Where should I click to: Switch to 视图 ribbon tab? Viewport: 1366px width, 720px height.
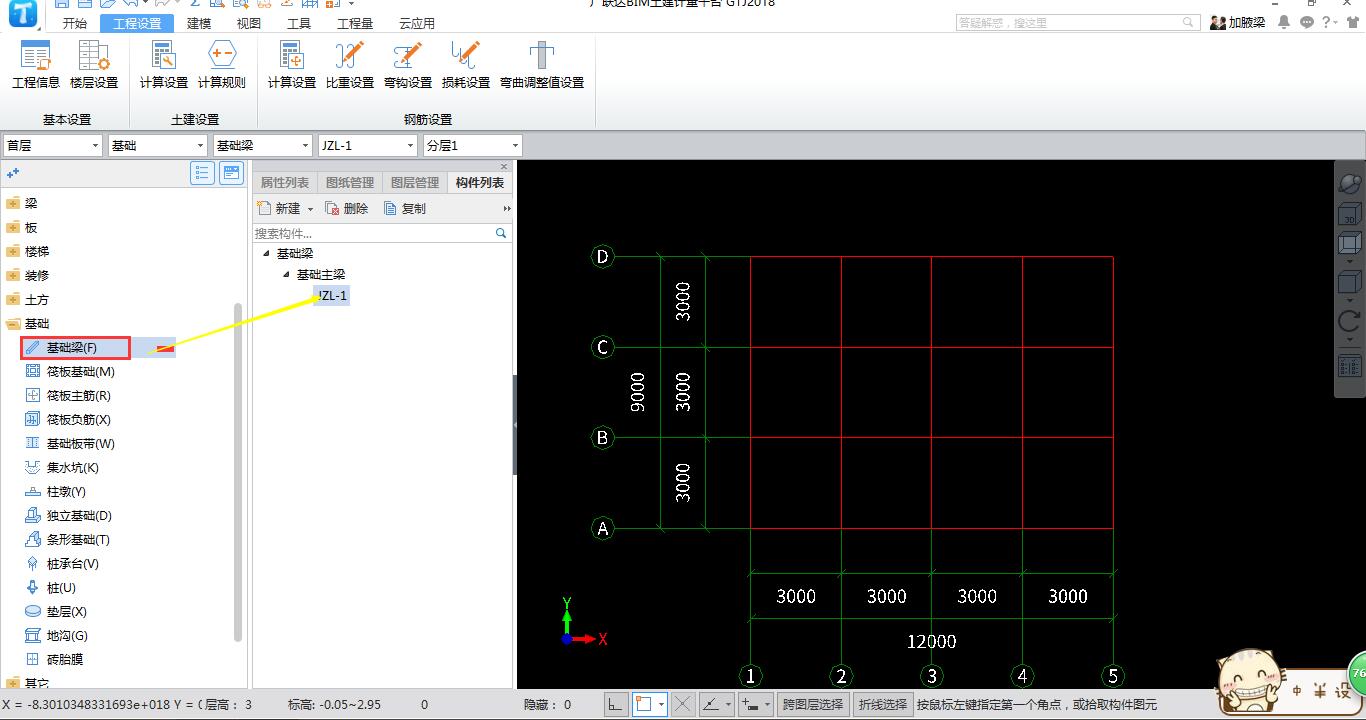(x=249, y=23)
